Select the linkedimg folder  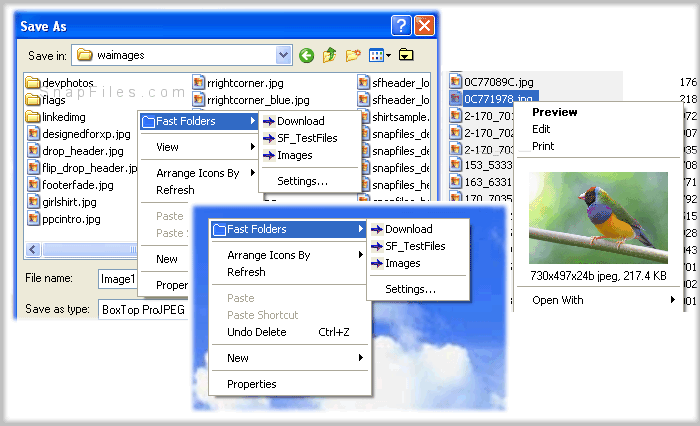click(56, 117)
